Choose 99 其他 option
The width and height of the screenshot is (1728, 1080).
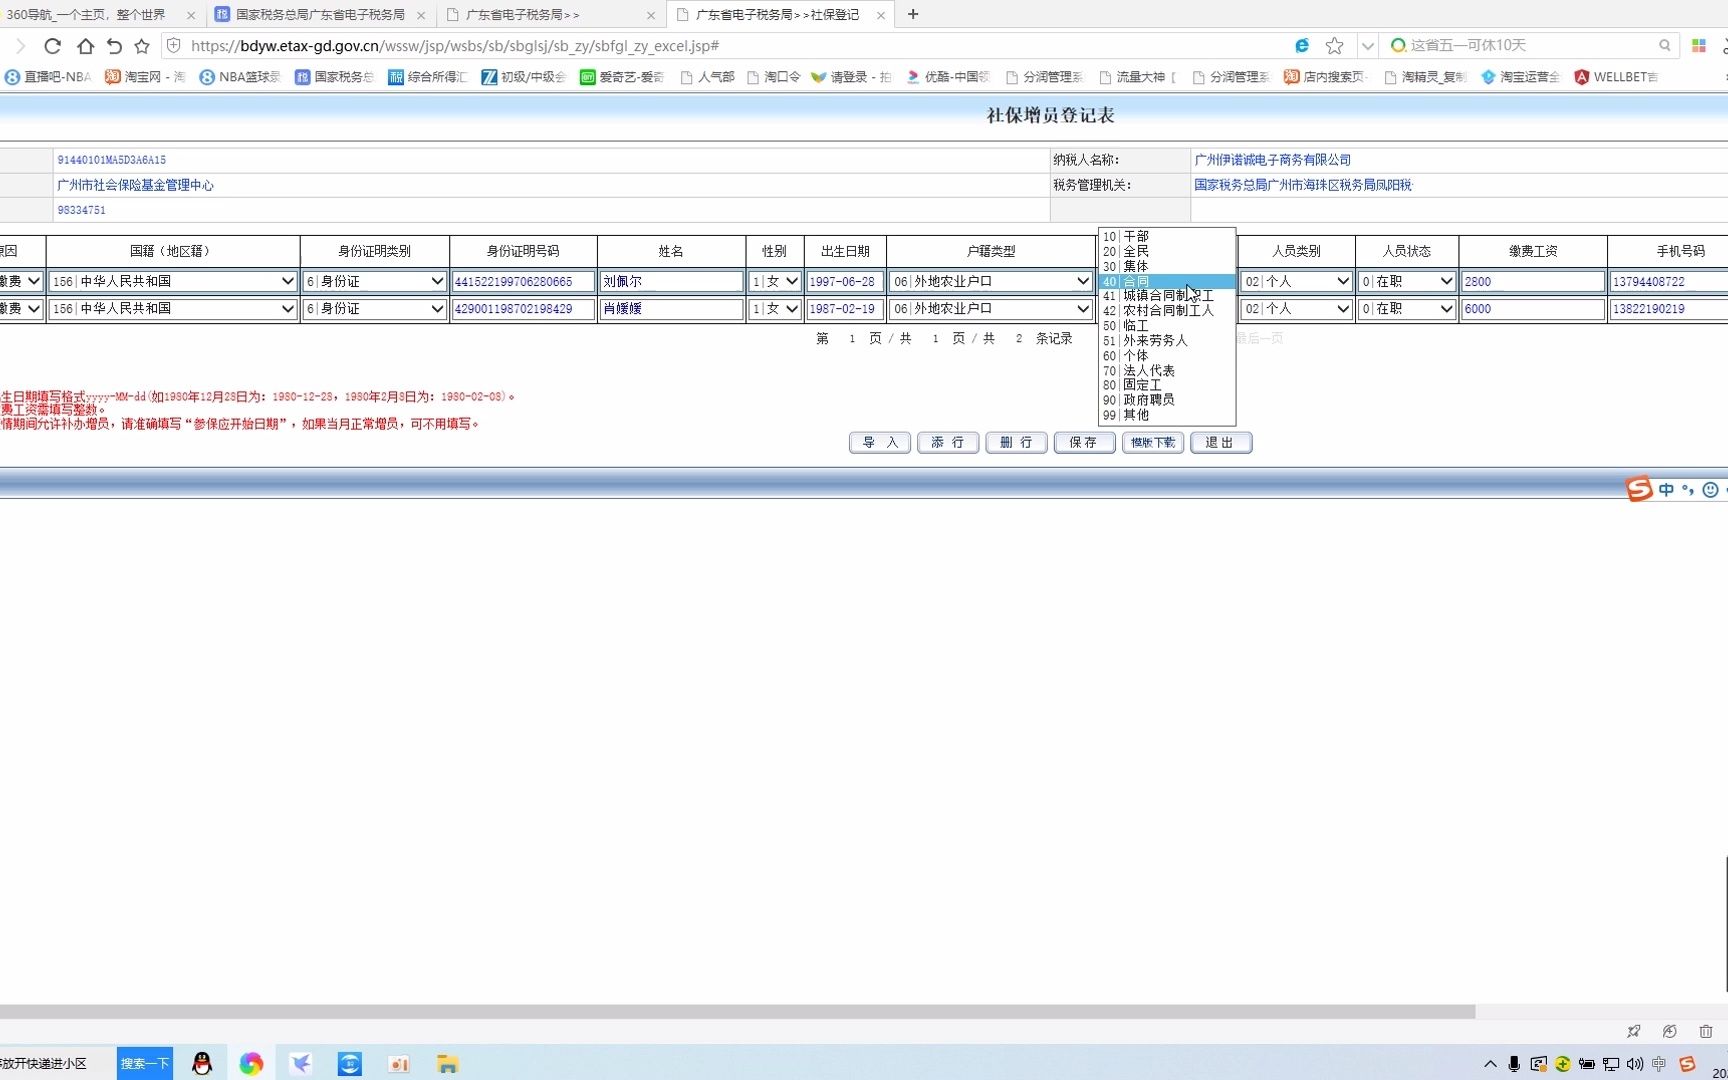pyautogui.click(x=1166, y=415)
